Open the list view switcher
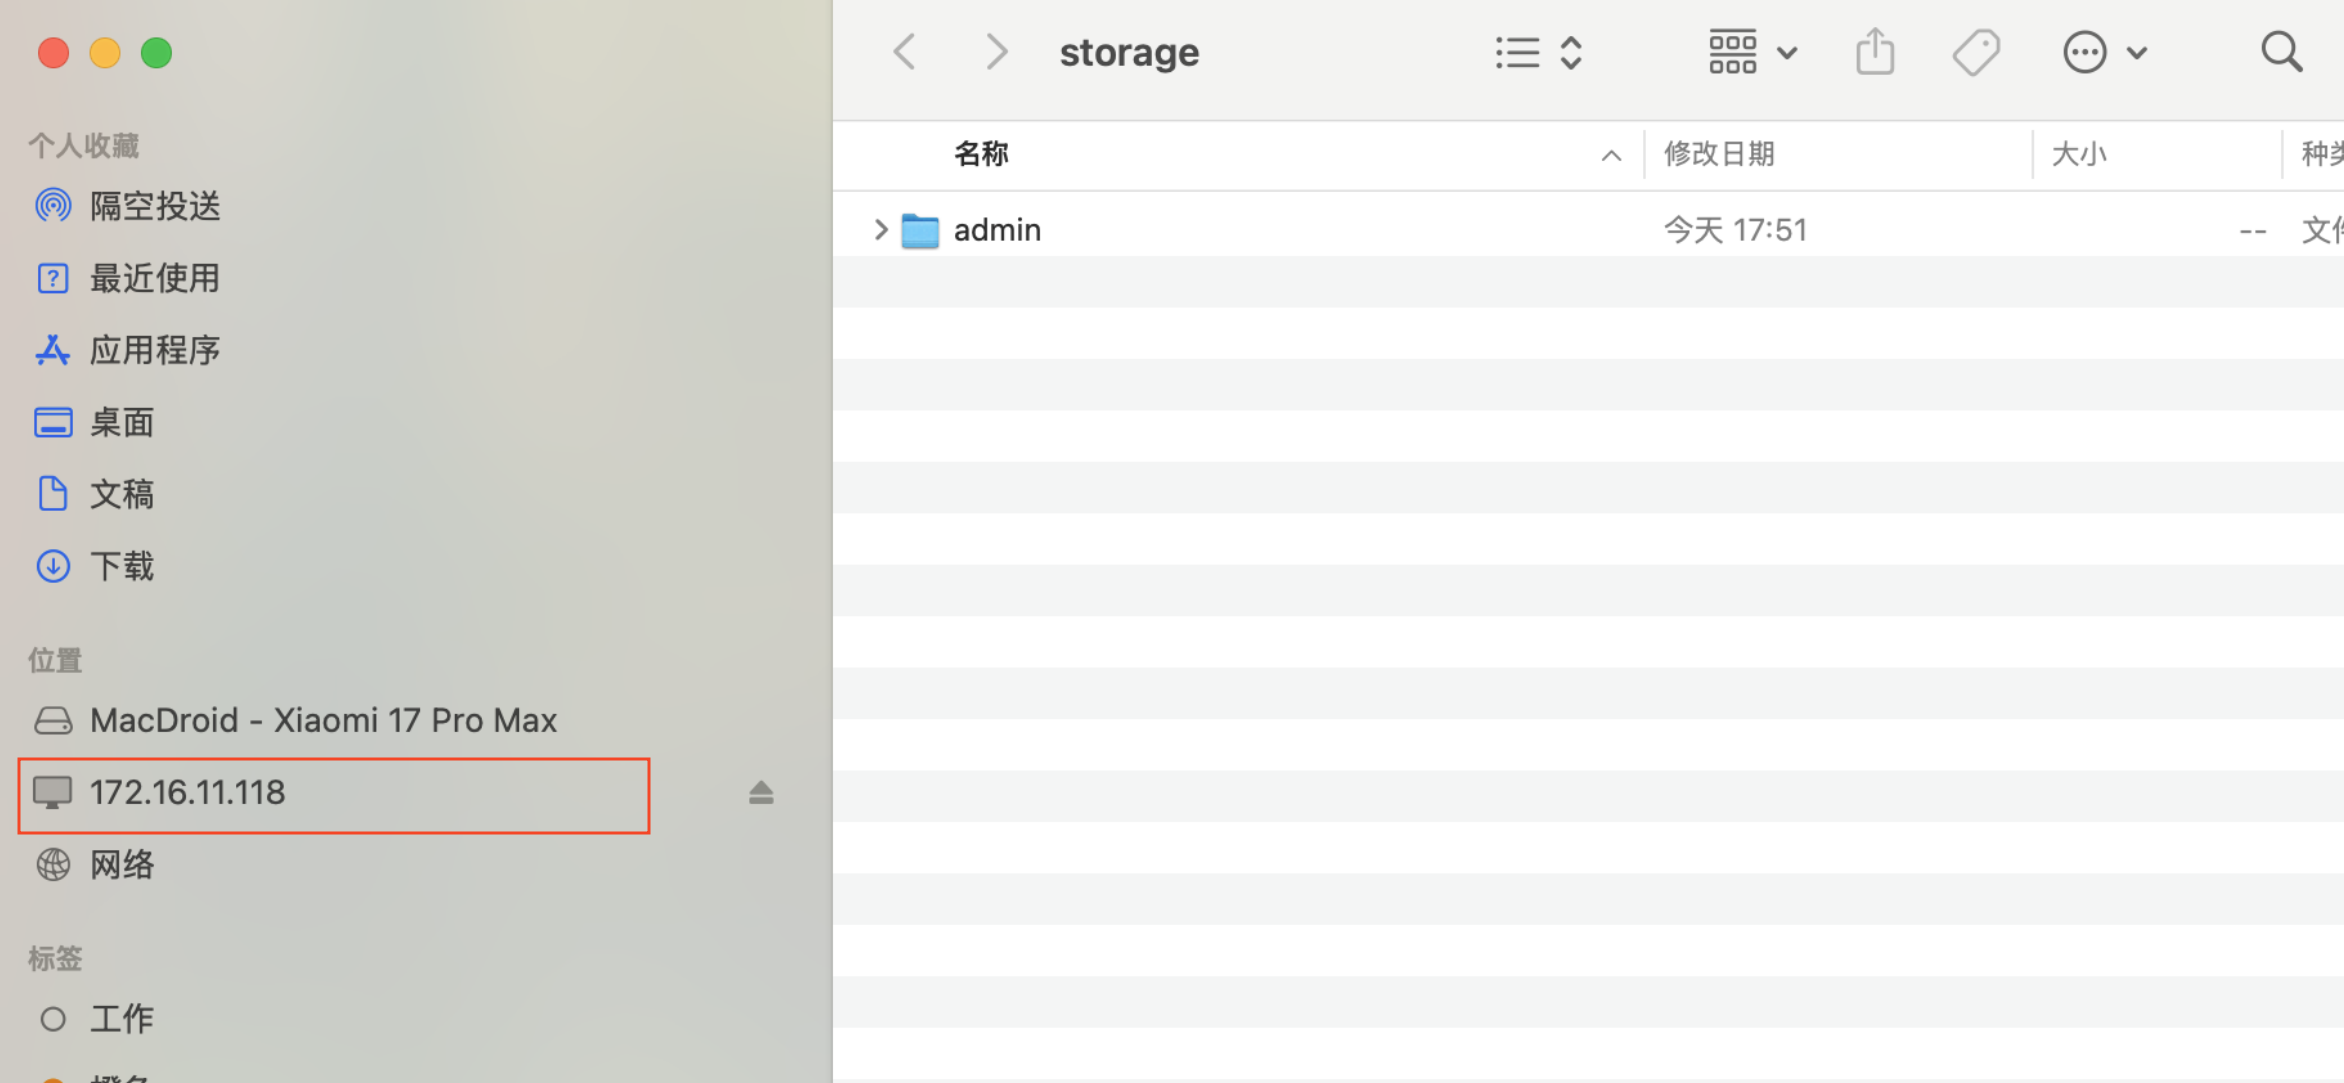This screenshot has height=1083, width=2344. click(x=1538, y=52)
